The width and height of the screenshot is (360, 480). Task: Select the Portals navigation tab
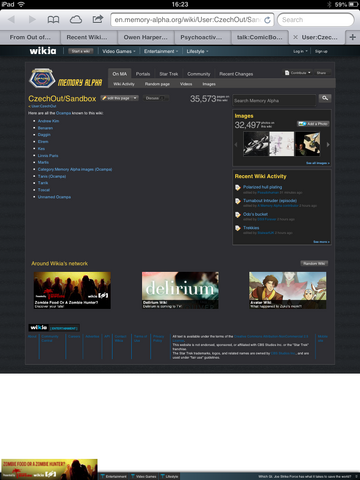click(x=143, y=74)
